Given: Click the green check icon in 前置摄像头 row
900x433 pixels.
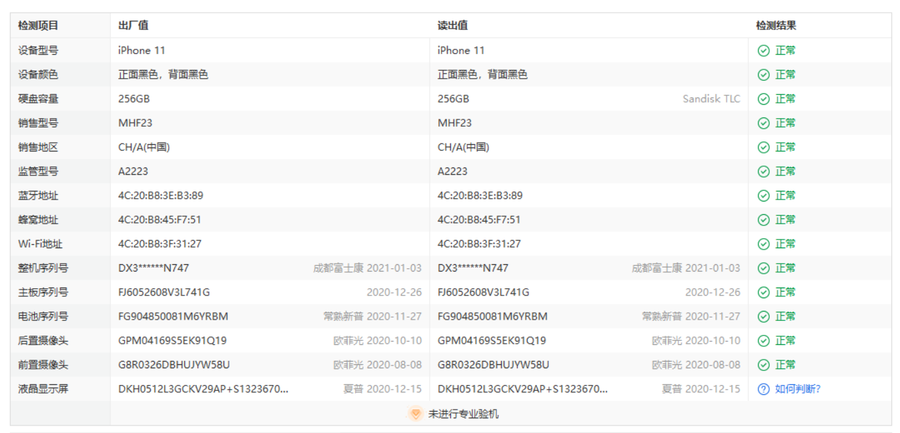Looking at the screenshot, I should click(x=763, y=365).
